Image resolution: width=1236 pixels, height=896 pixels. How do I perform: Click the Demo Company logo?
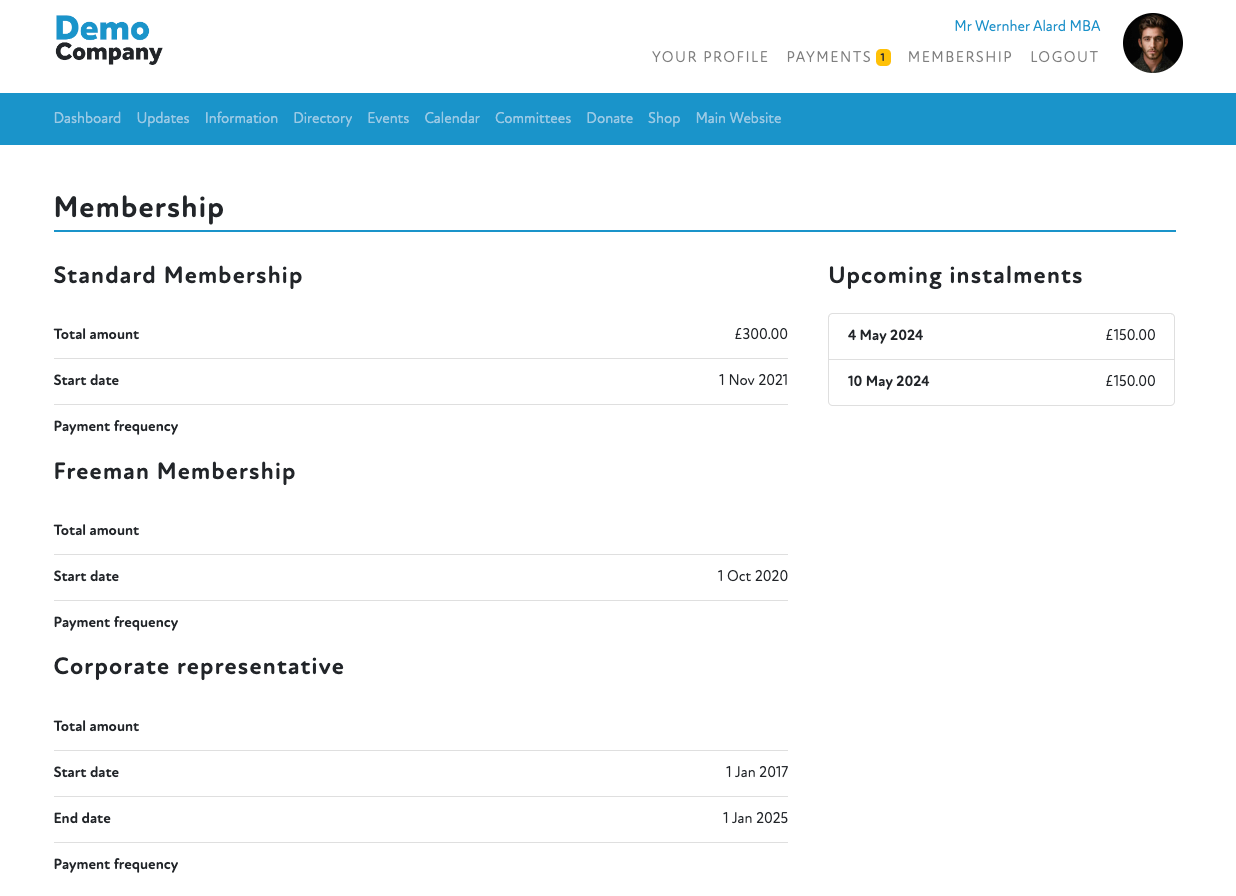(108, 41)
